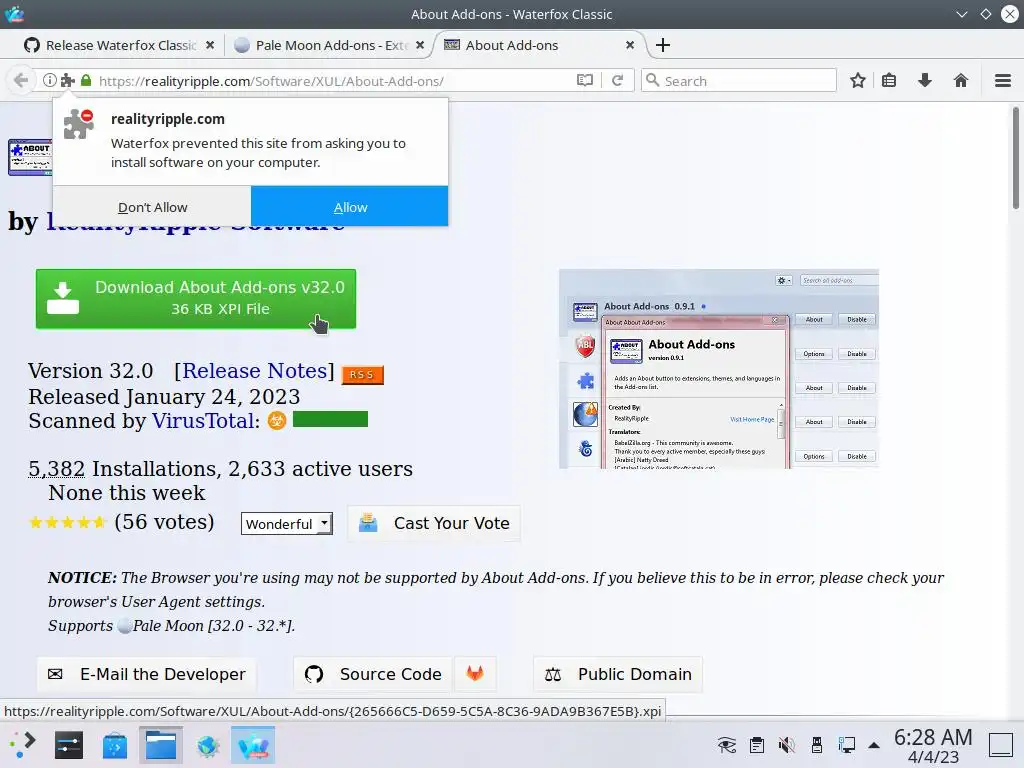Open the globe web browser taskbar icon
1024x768 pixels.
pos(208,745)
